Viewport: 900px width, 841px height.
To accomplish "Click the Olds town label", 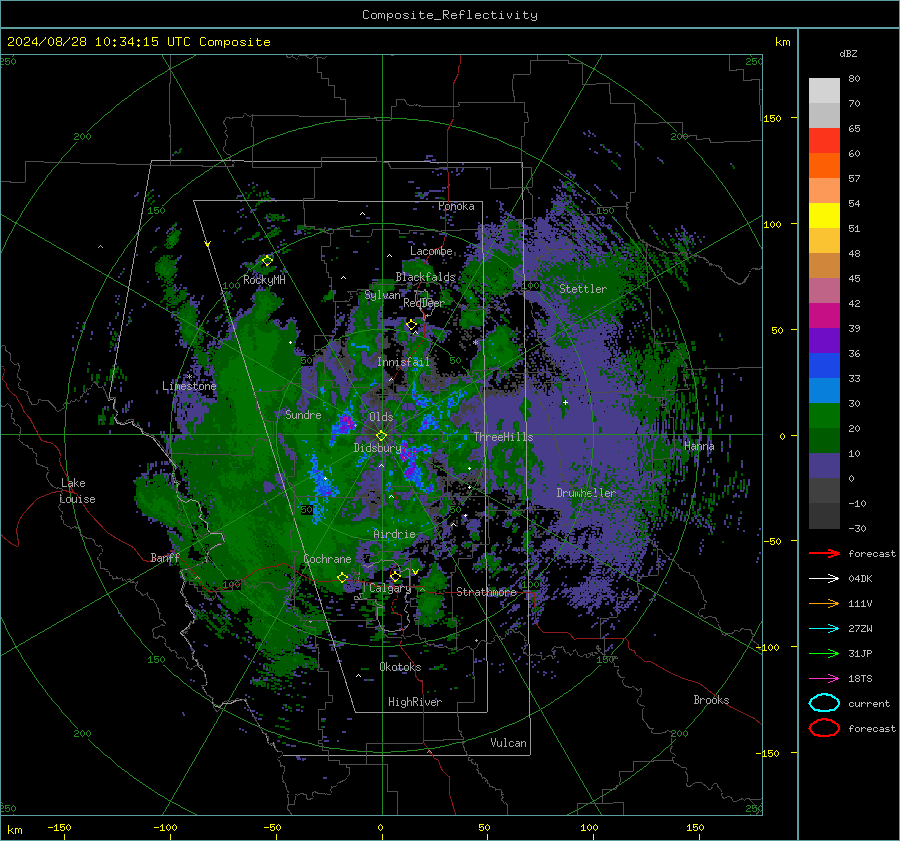I will (x=381, y=417).
